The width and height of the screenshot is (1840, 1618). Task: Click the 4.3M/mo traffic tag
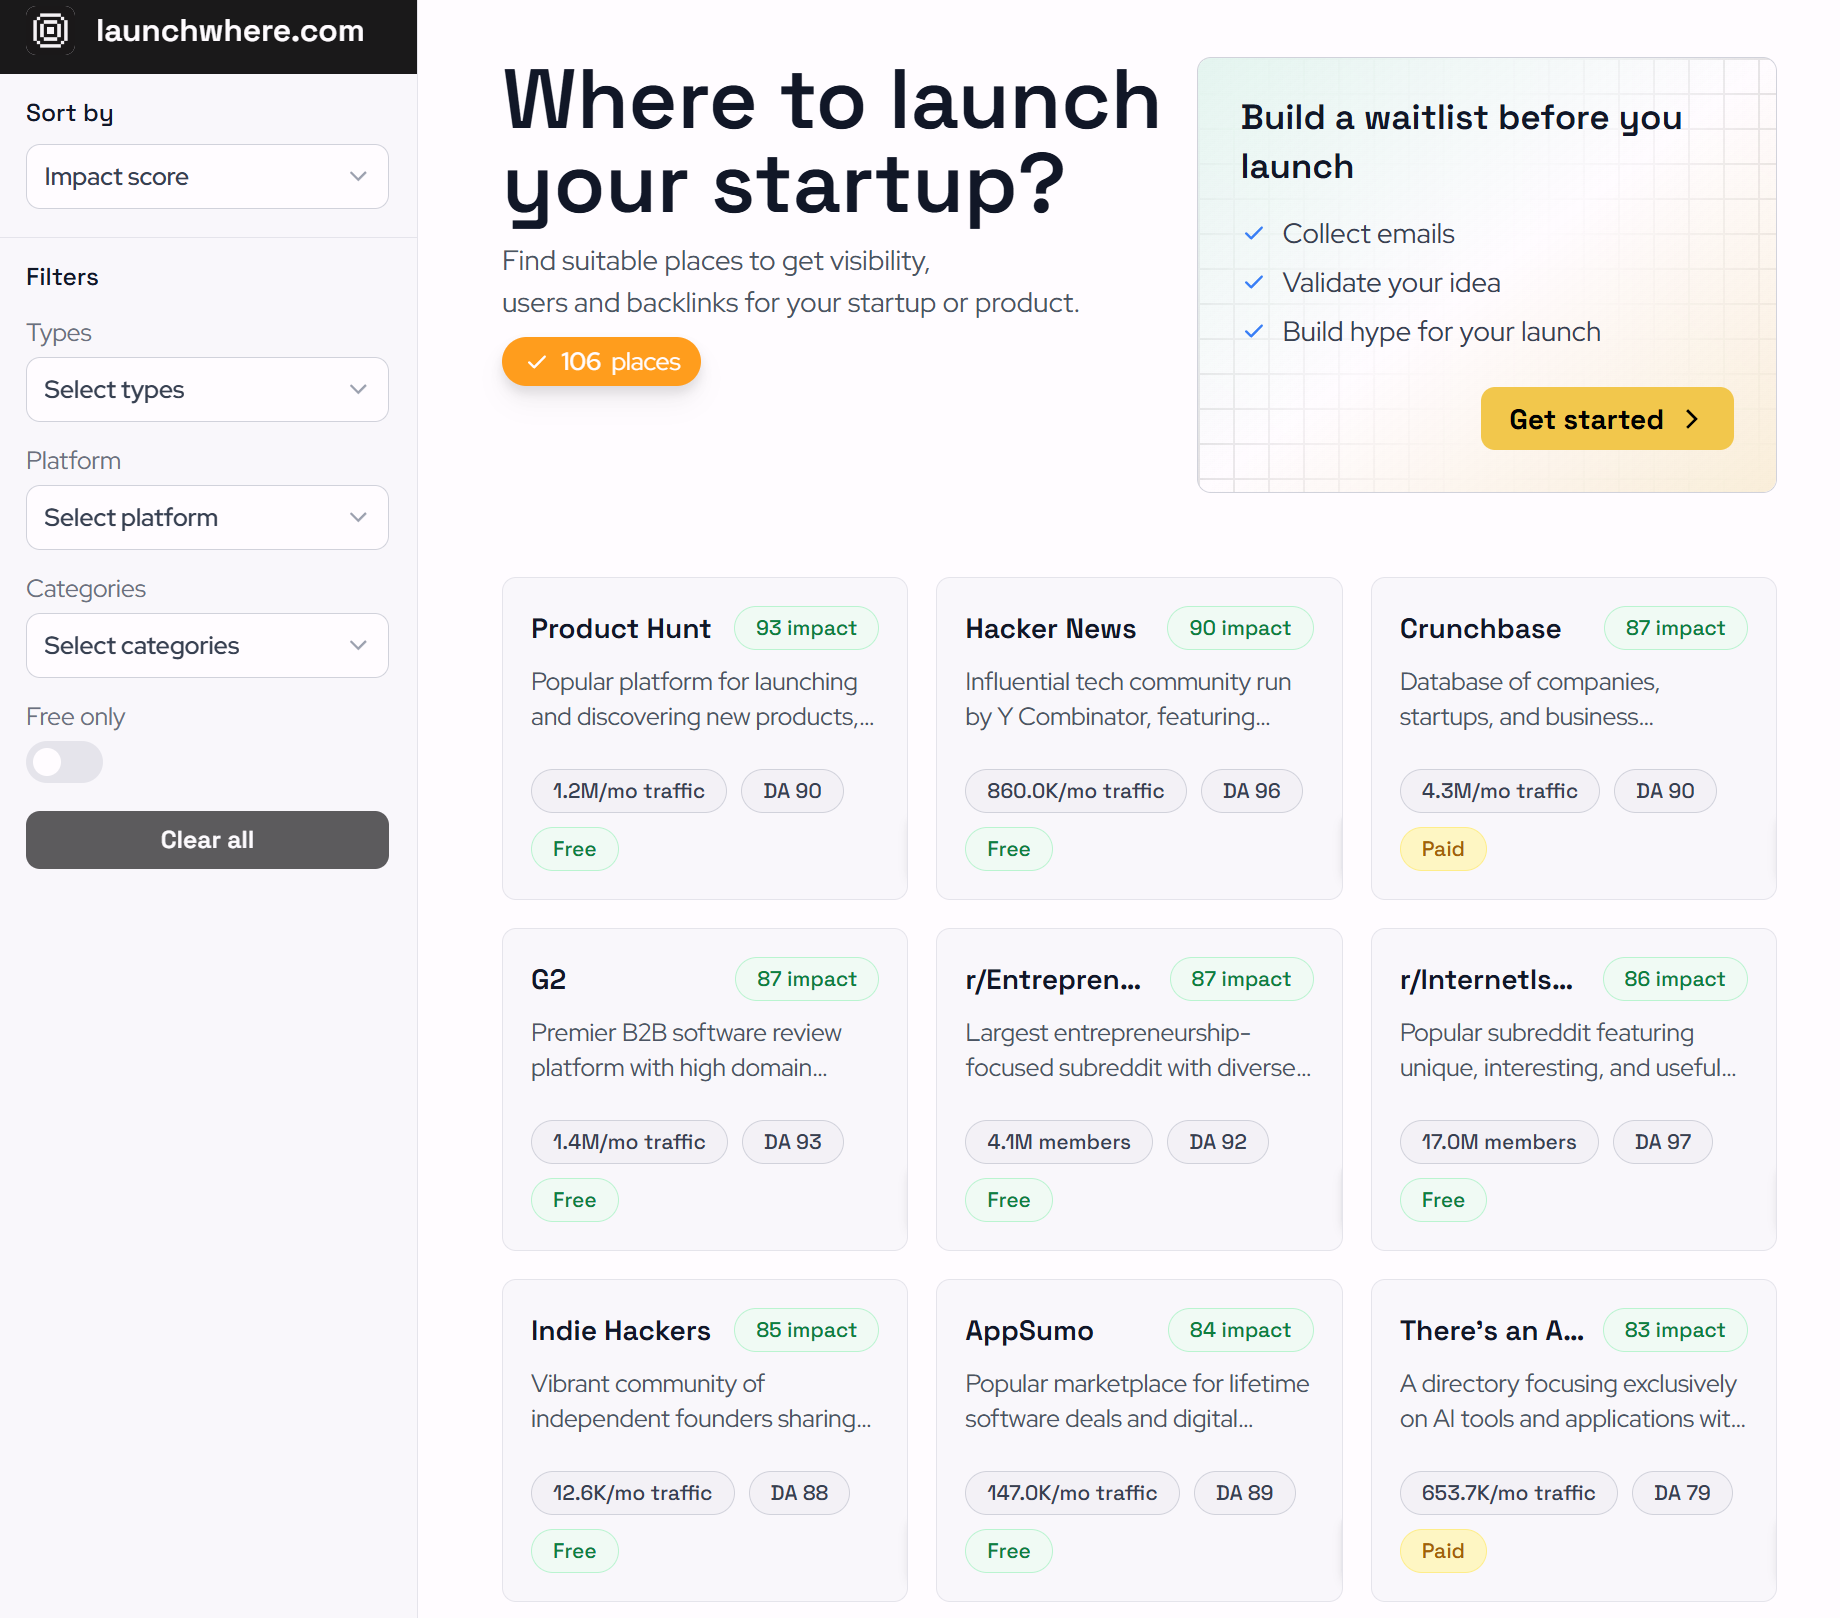tap(1499, 791)
